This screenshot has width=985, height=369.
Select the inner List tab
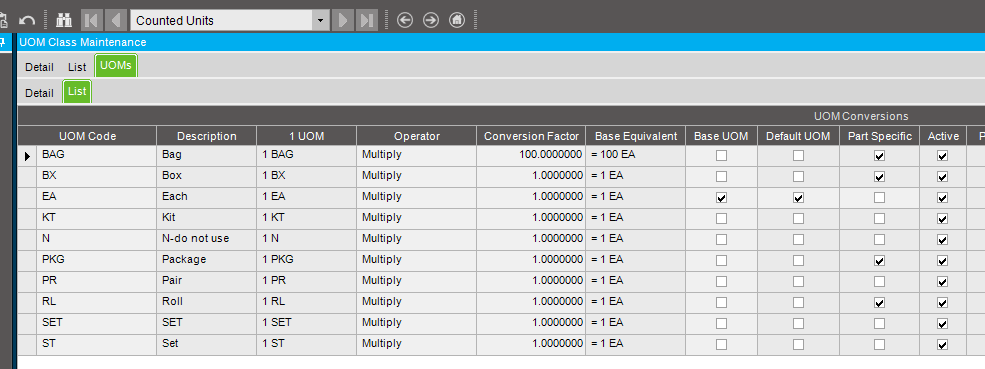coord(77,92)
